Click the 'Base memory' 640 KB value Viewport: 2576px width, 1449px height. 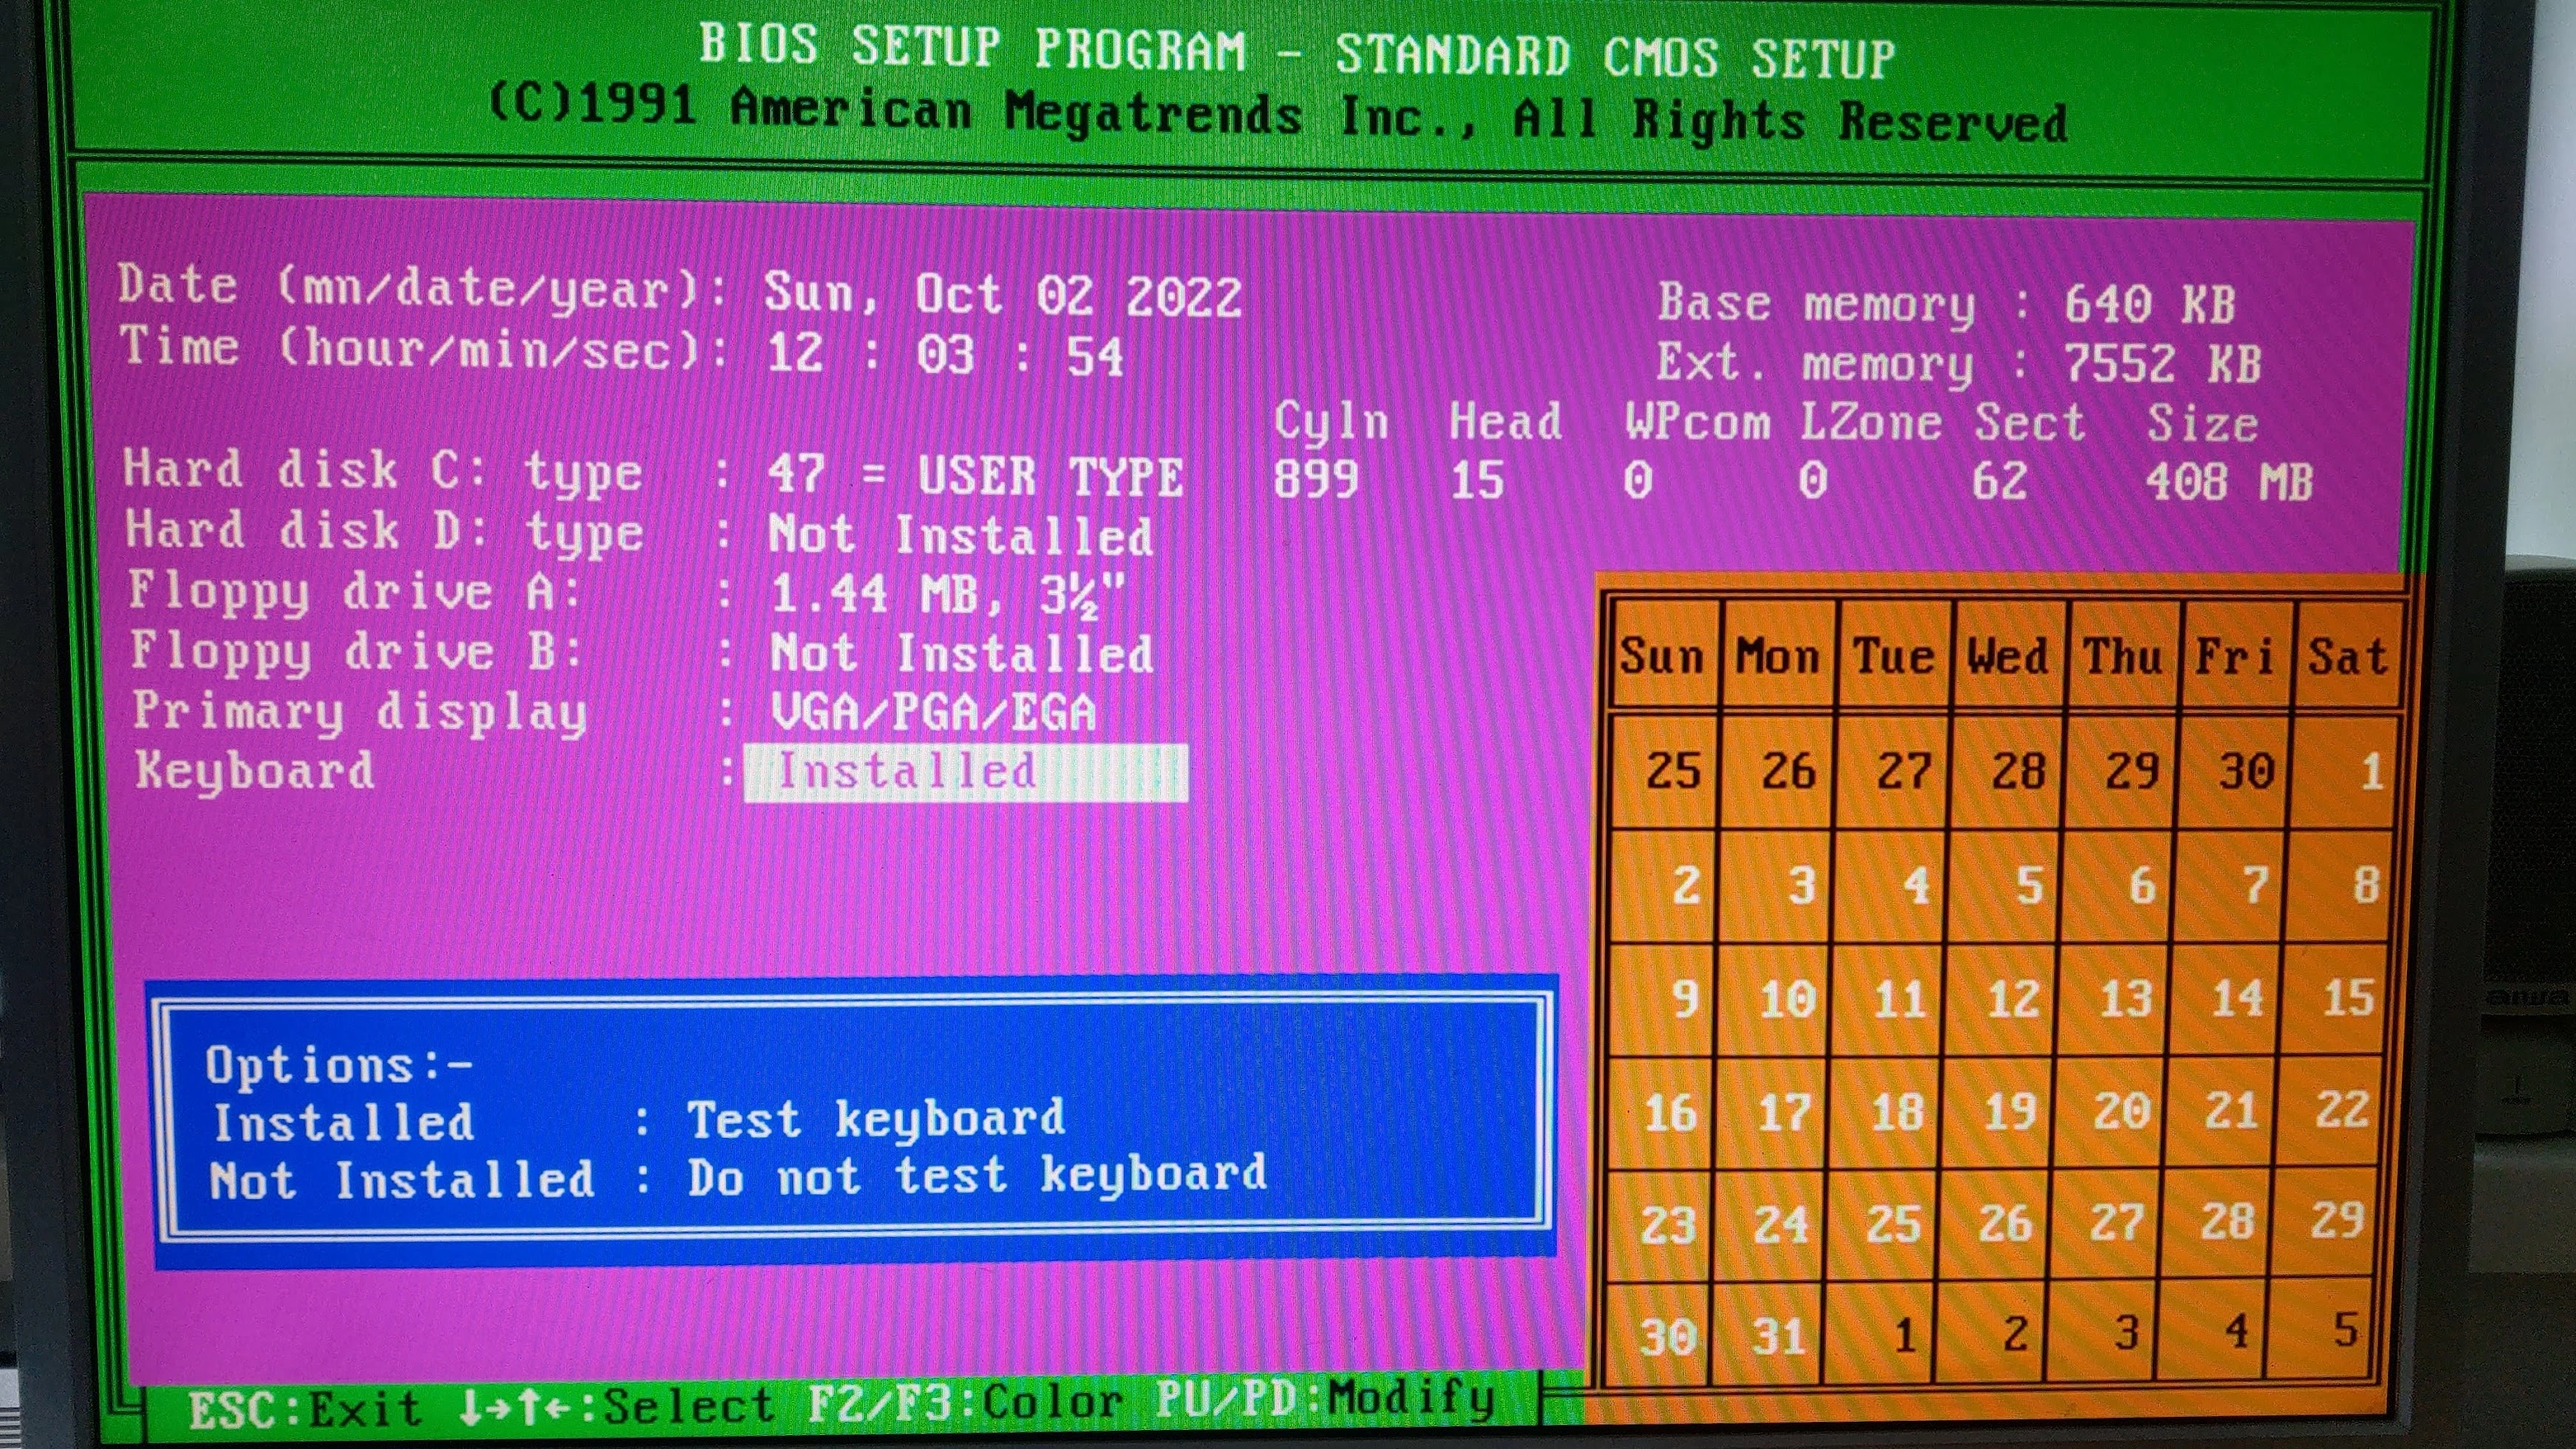pos(2149,304)
